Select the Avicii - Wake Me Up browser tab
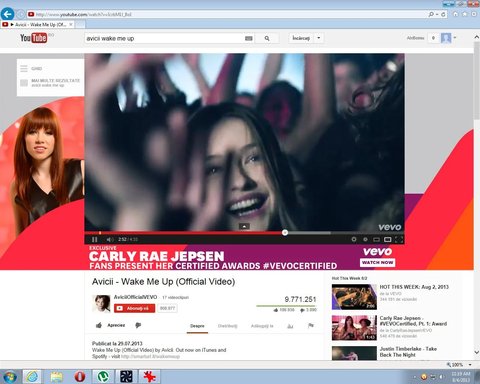Image resolution: width=480 pixels, height=384 pixels. (x=38, y=25)
